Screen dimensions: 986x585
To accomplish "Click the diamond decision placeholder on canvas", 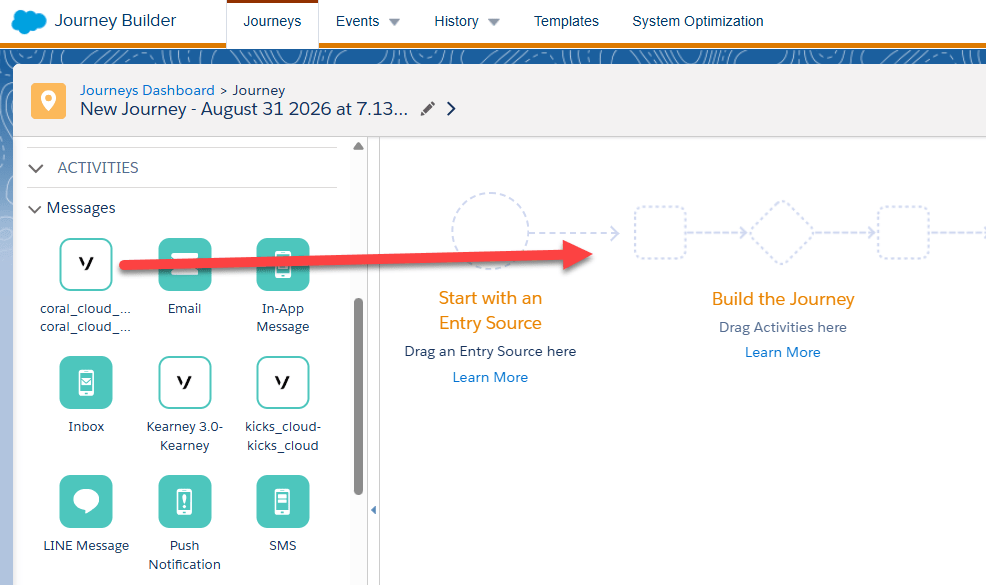I will pyautogui.click(x=782, y=232).
